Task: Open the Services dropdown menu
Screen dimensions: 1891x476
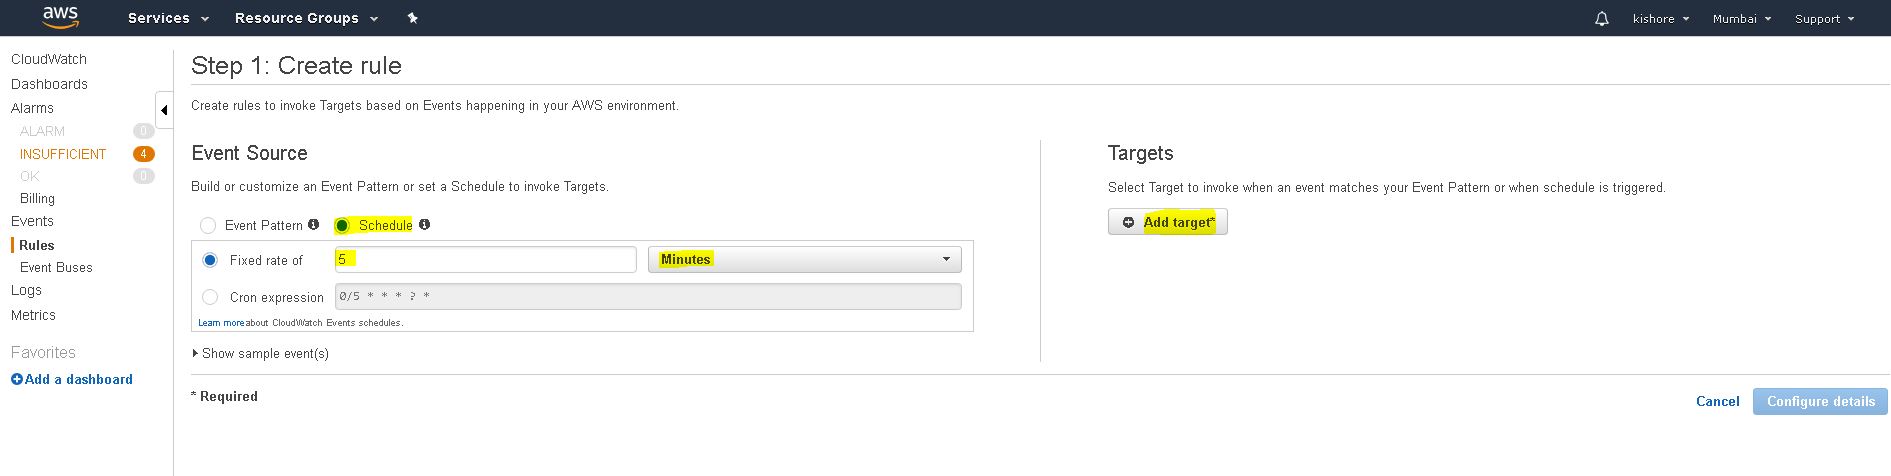Action: [x=168, y=18]
